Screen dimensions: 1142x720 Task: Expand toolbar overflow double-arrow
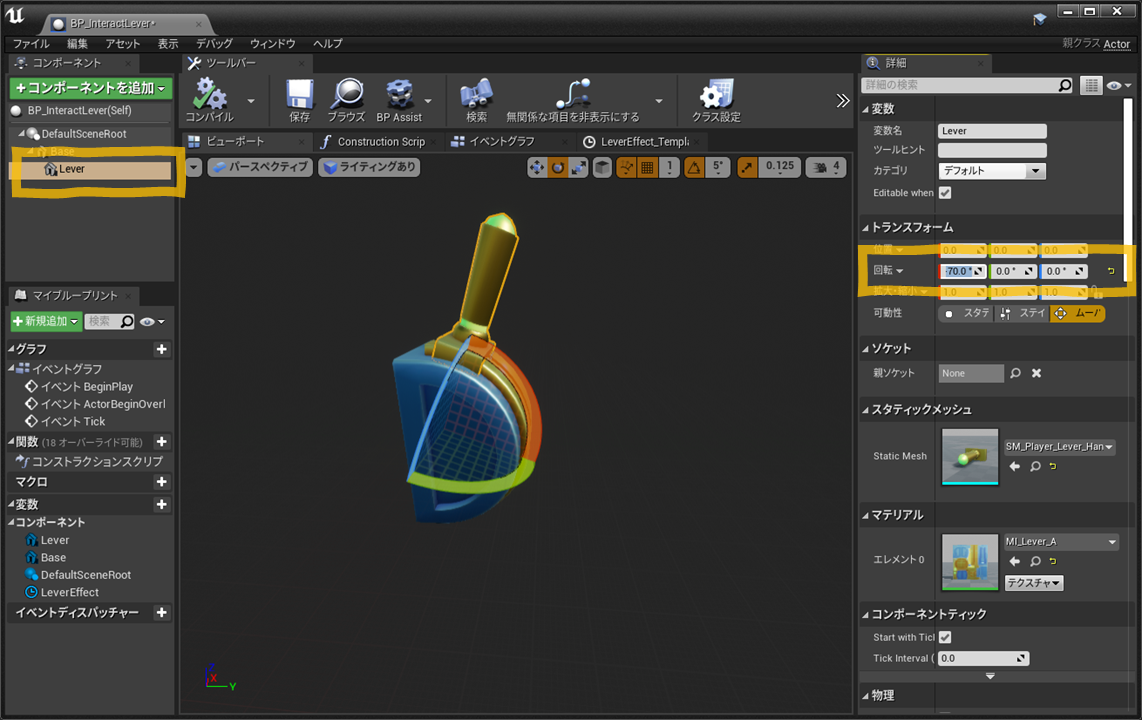click(843, 100)
